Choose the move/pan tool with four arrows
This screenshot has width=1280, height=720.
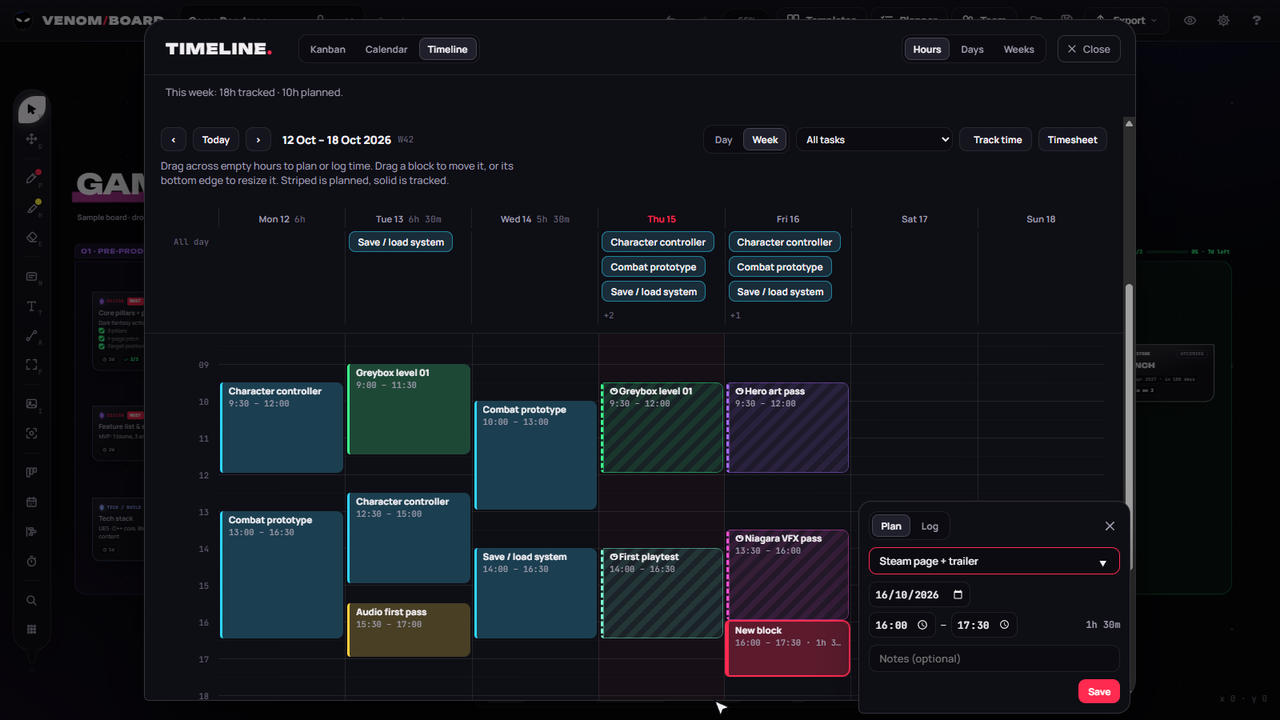[32, 139]
